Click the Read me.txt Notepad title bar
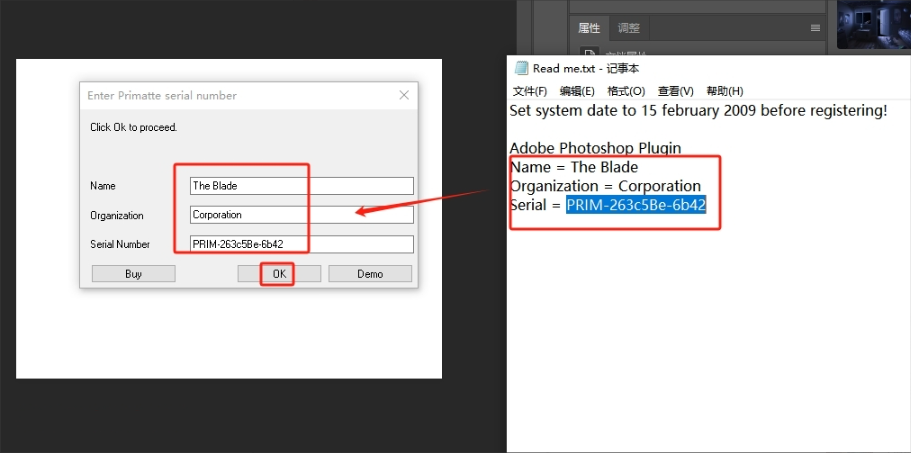Screen dimensions: 911x453 coord(709,69)
